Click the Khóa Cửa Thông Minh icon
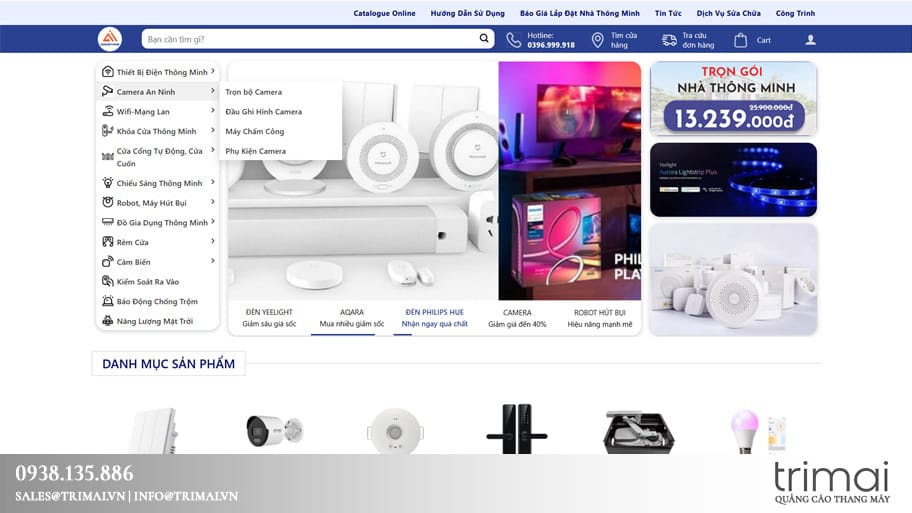 108,131
